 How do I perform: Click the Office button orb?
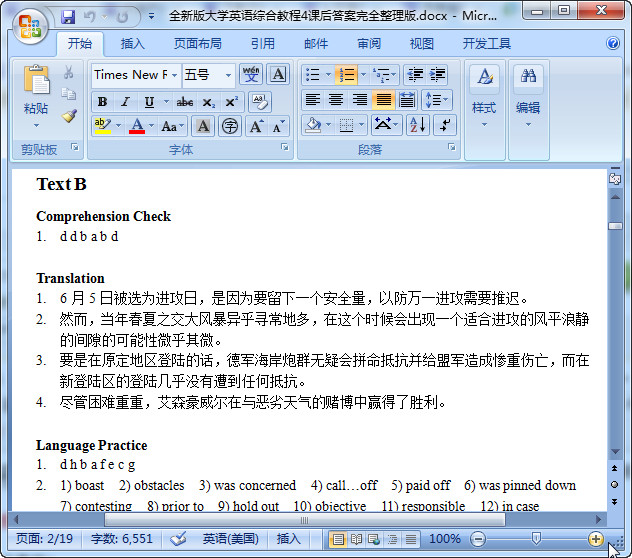point(30,27)
